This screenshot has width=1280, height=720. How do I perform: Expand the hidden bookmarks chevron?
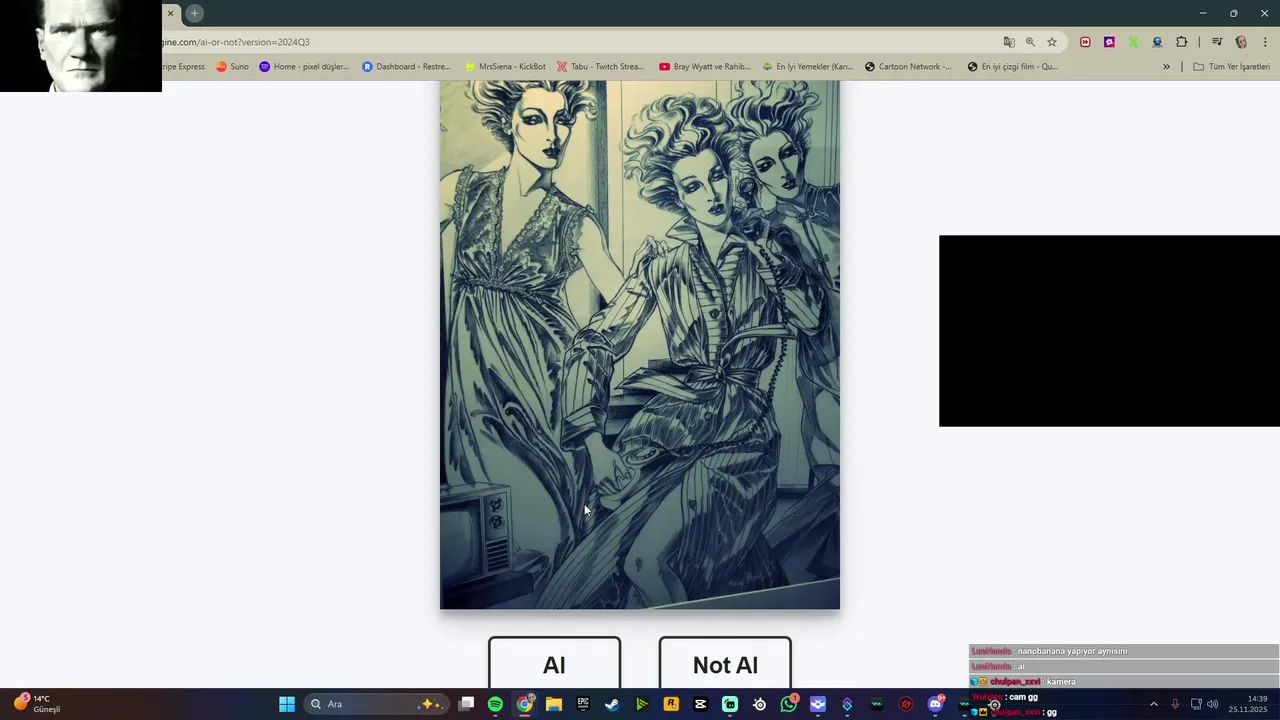(1166, 67)
